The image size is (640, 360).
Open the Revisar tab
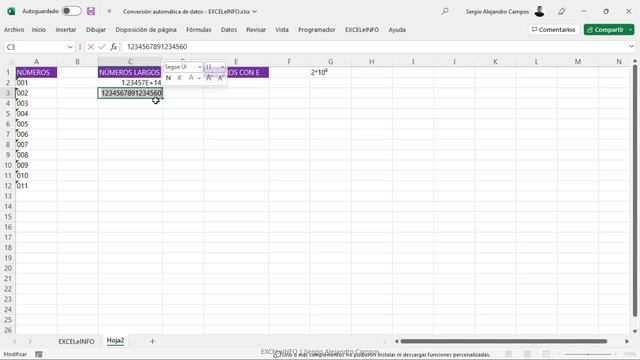[x=256, y=30]
